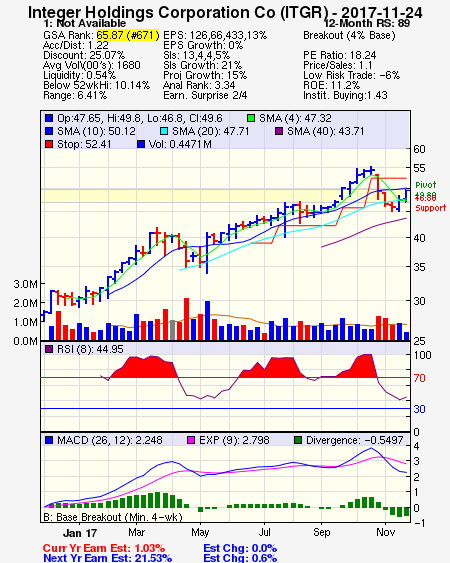Click the red Support label beside chart
Image resolution: width=450 pixels, height=563 pixels.
pyautogui.click(x=431, y=208)
